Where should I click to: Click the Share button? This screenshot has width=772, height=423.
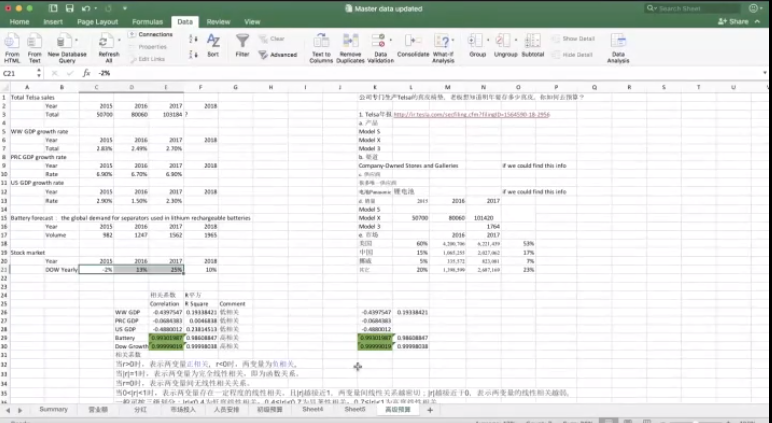click(x=735, y=21)
